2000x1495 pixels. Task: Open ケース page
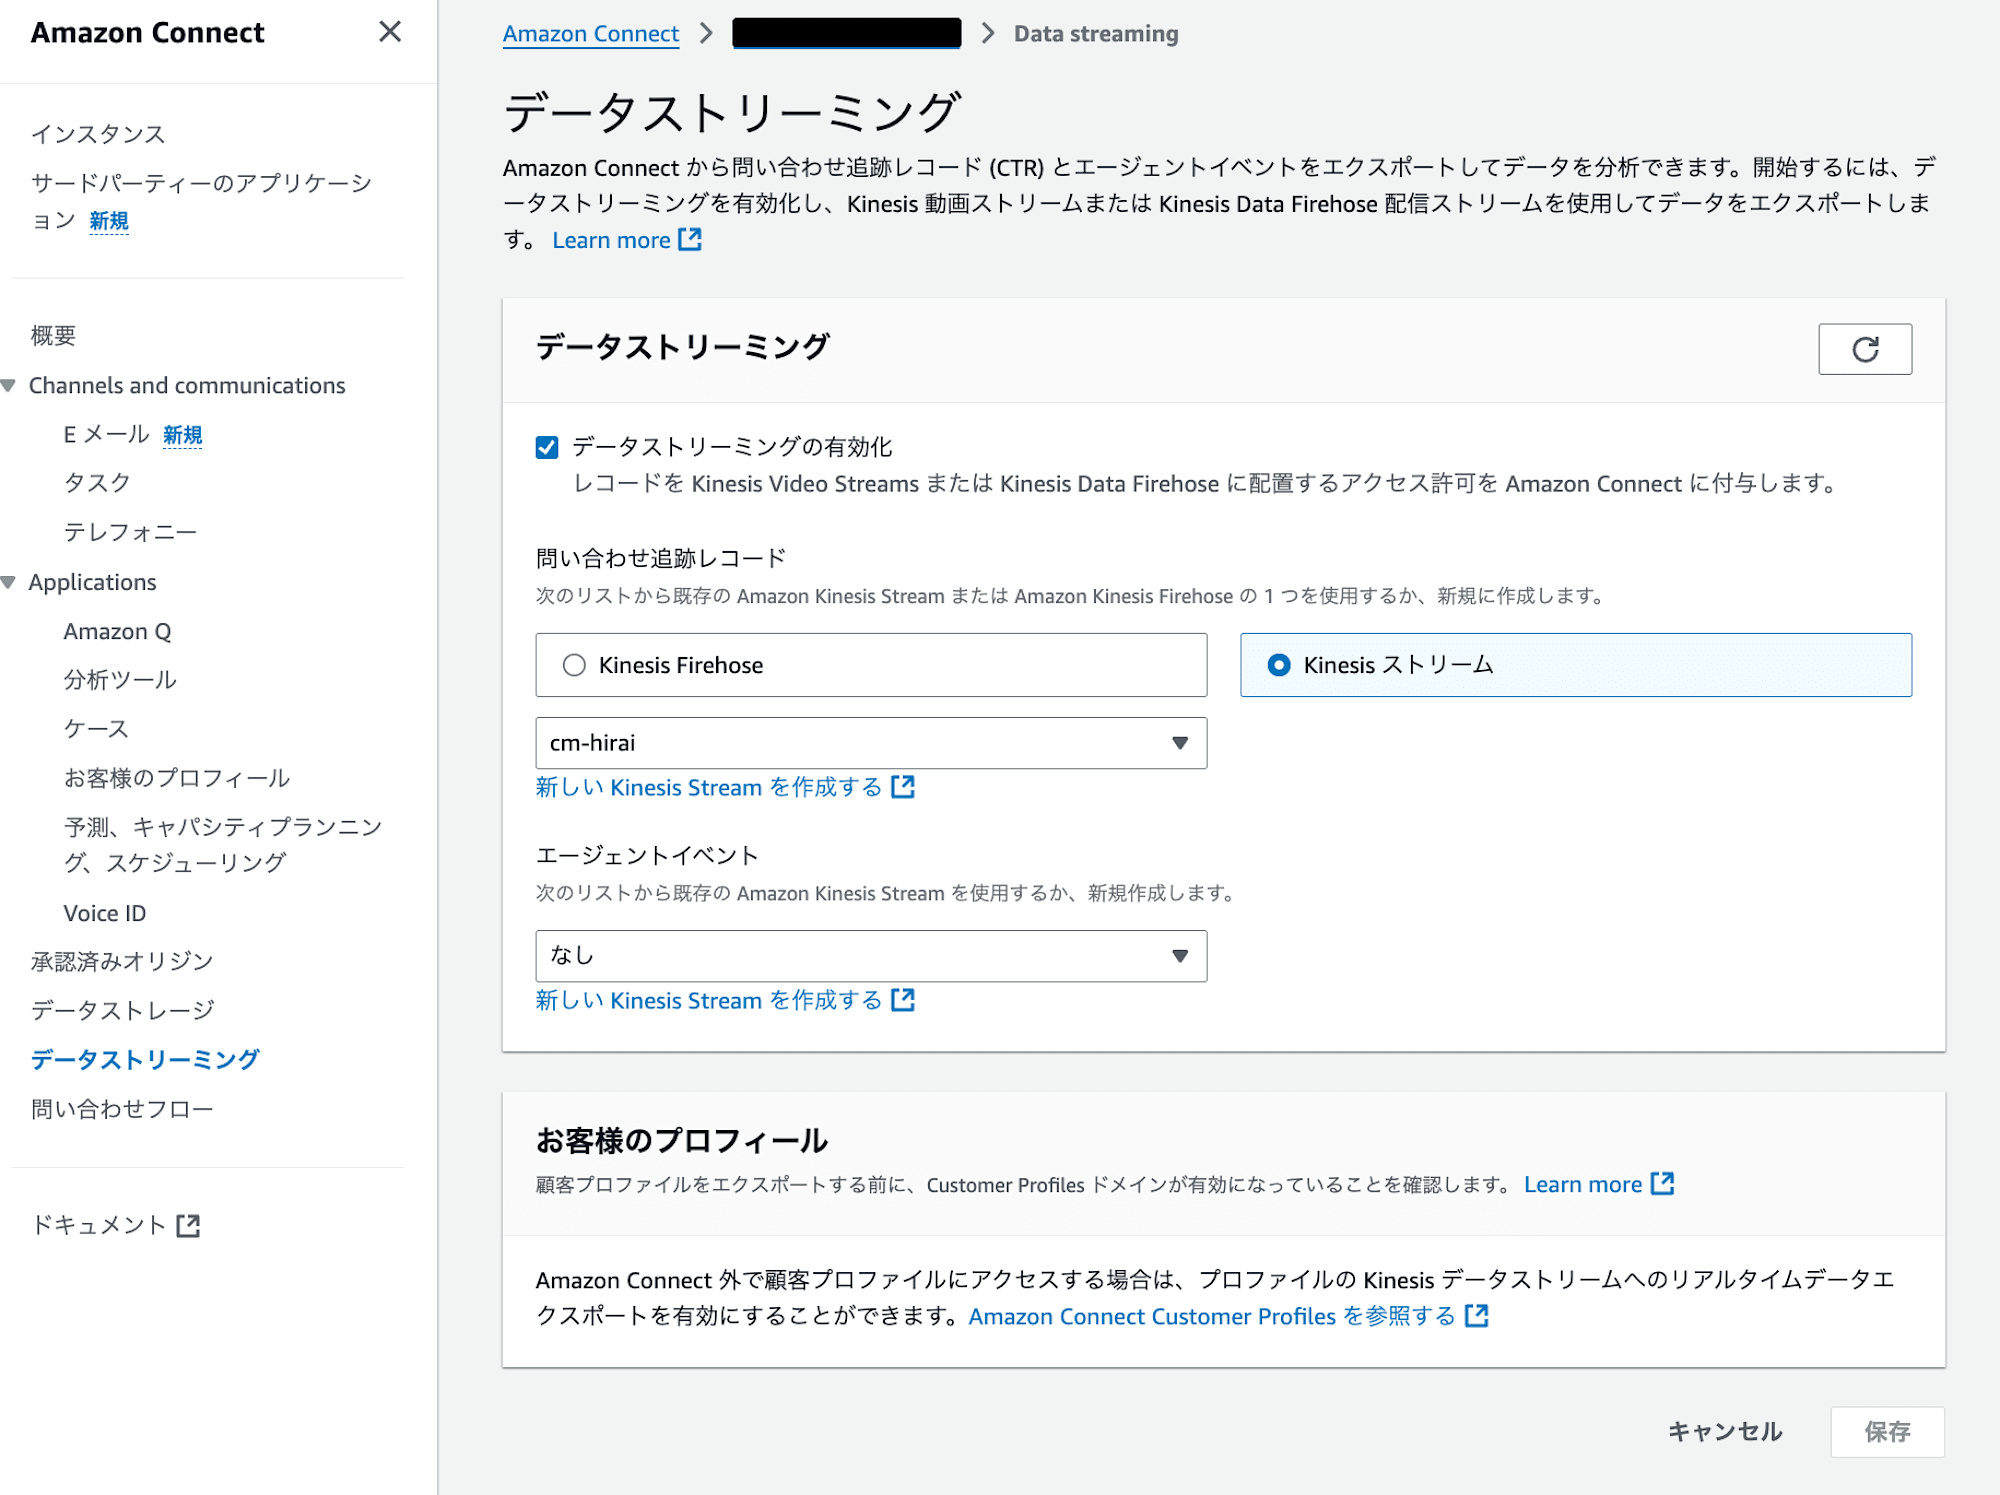tap(96, 729)
